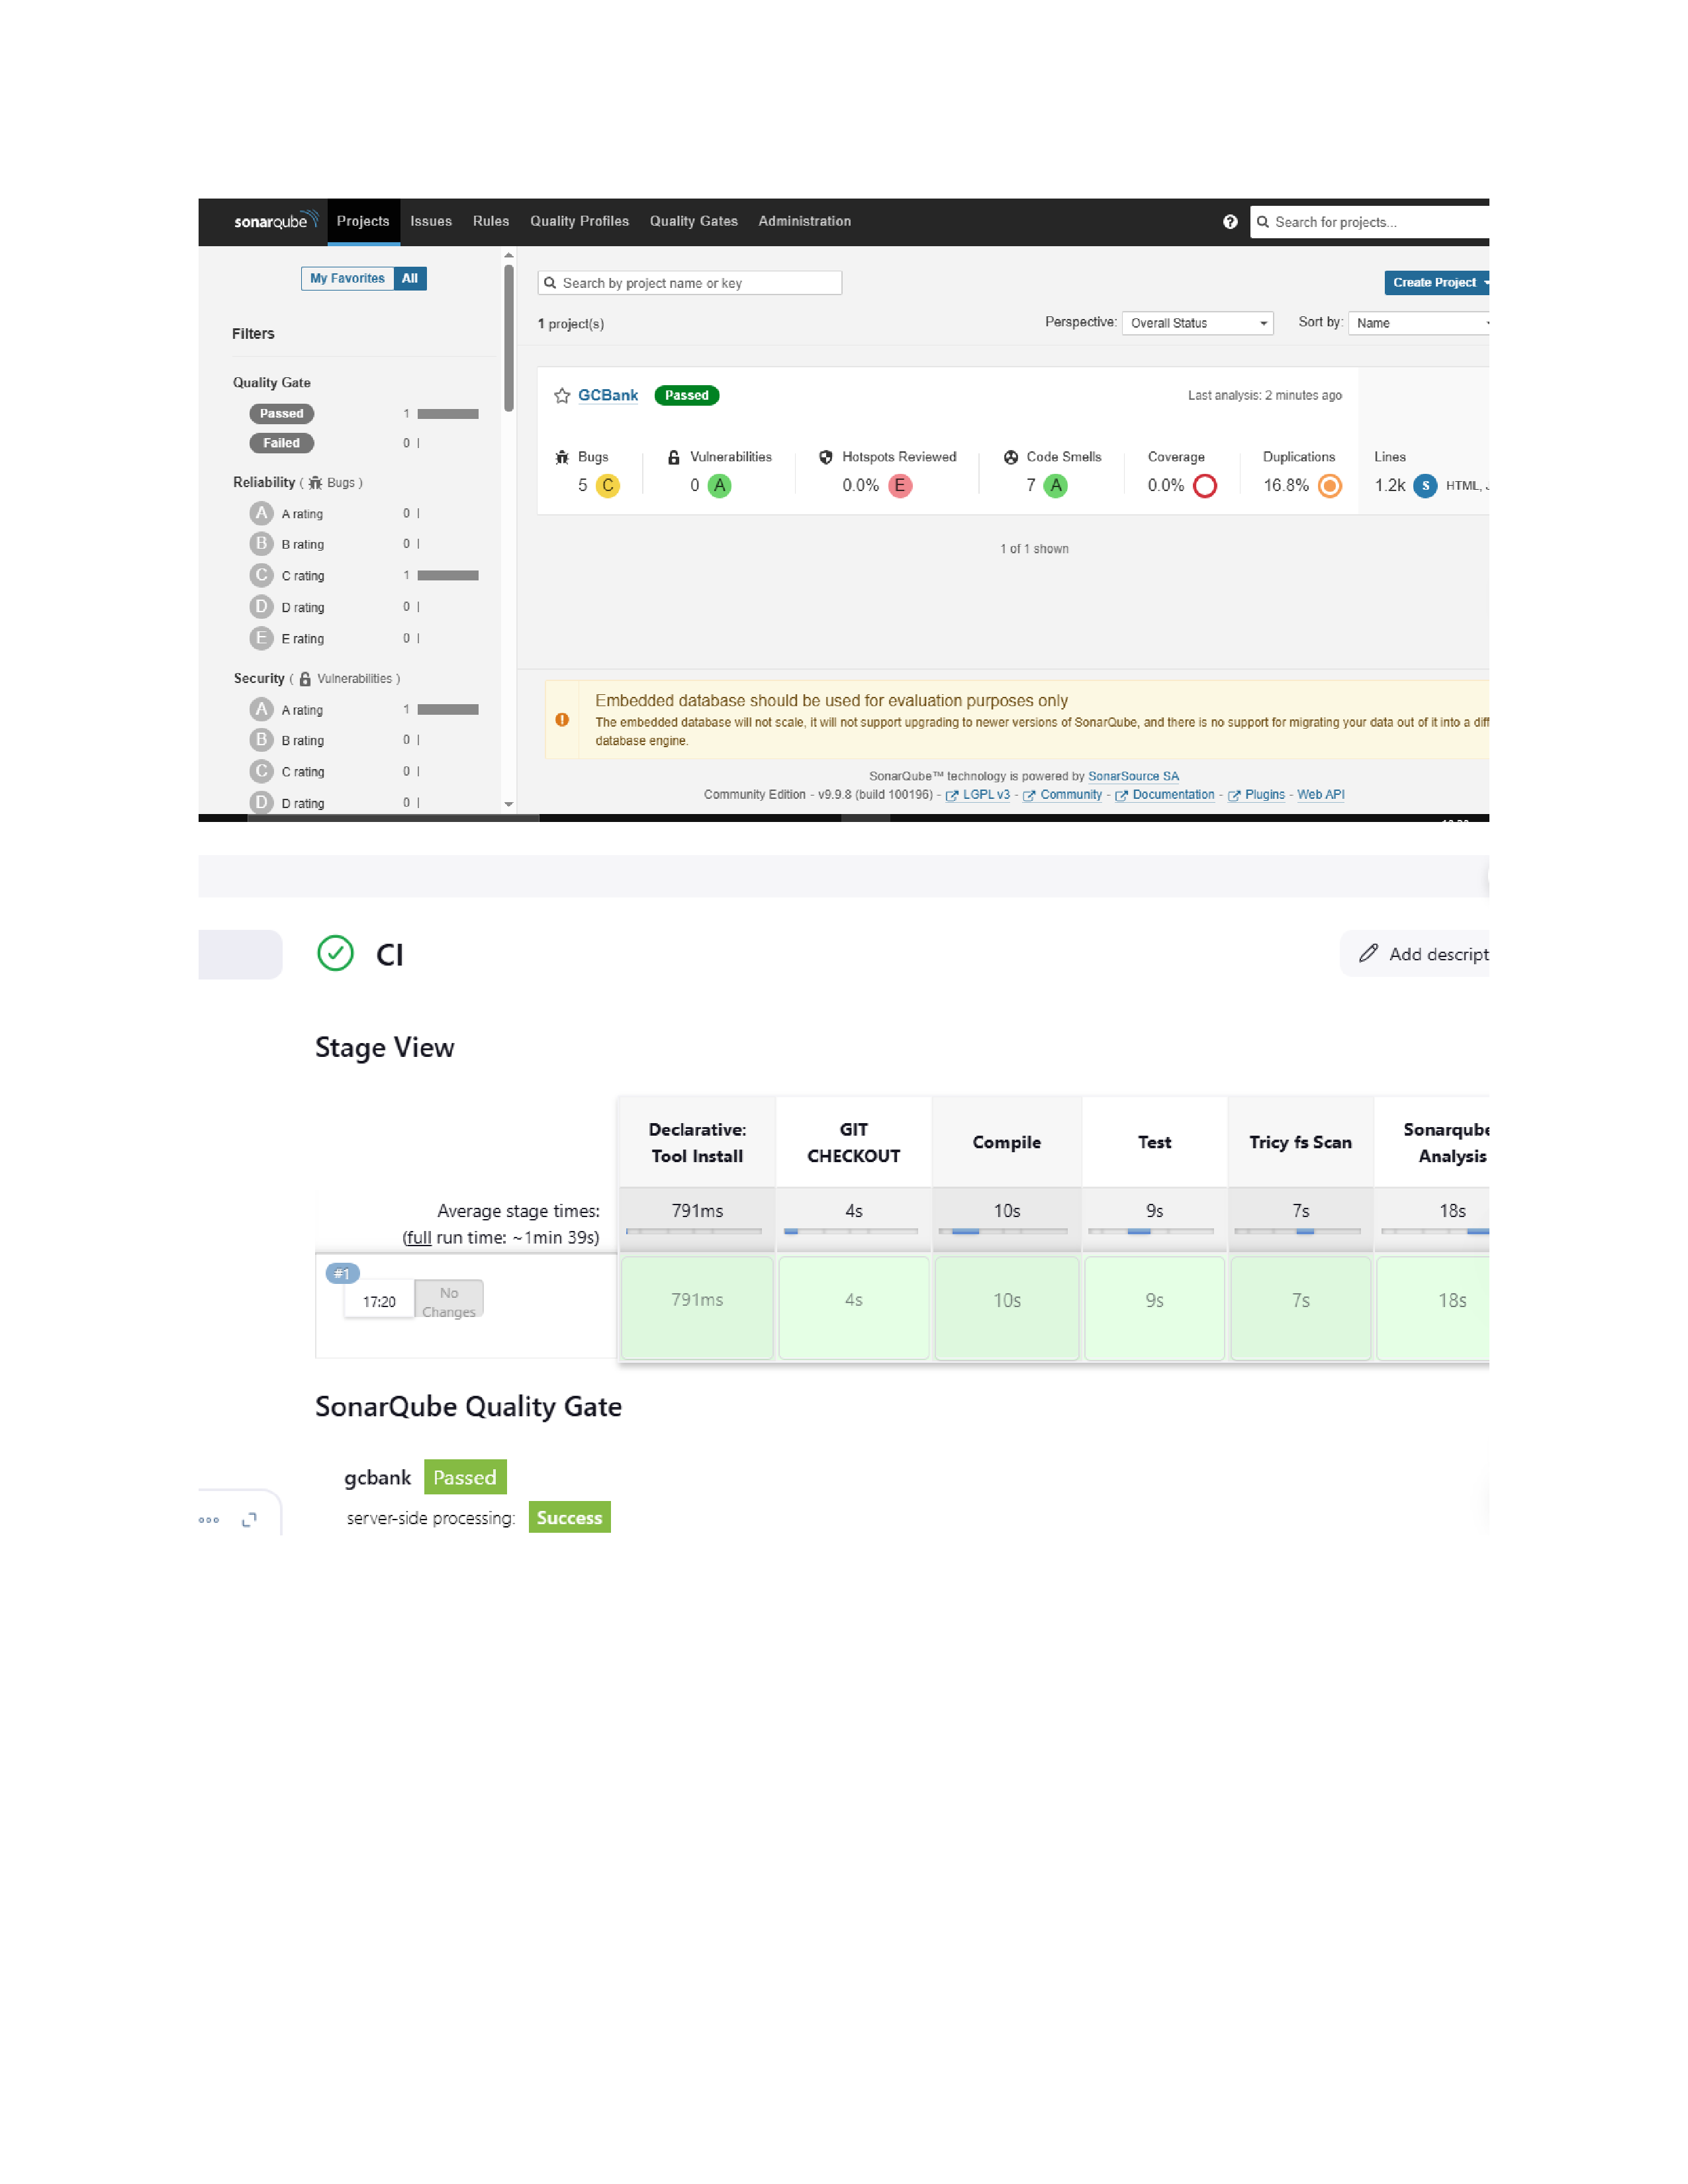The width and height of the screenshot is (1688, 2184).
Task: Open the Quality Gates tab
Action: (694, 222)
